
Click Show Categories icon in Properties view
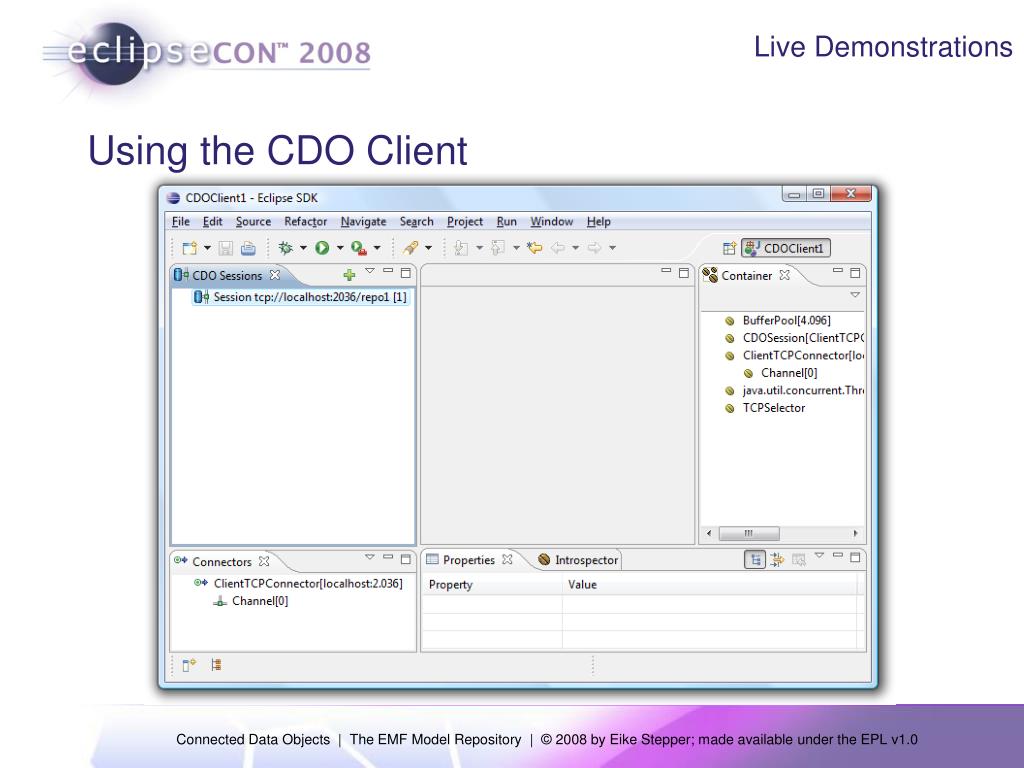[x=755, y=560]
